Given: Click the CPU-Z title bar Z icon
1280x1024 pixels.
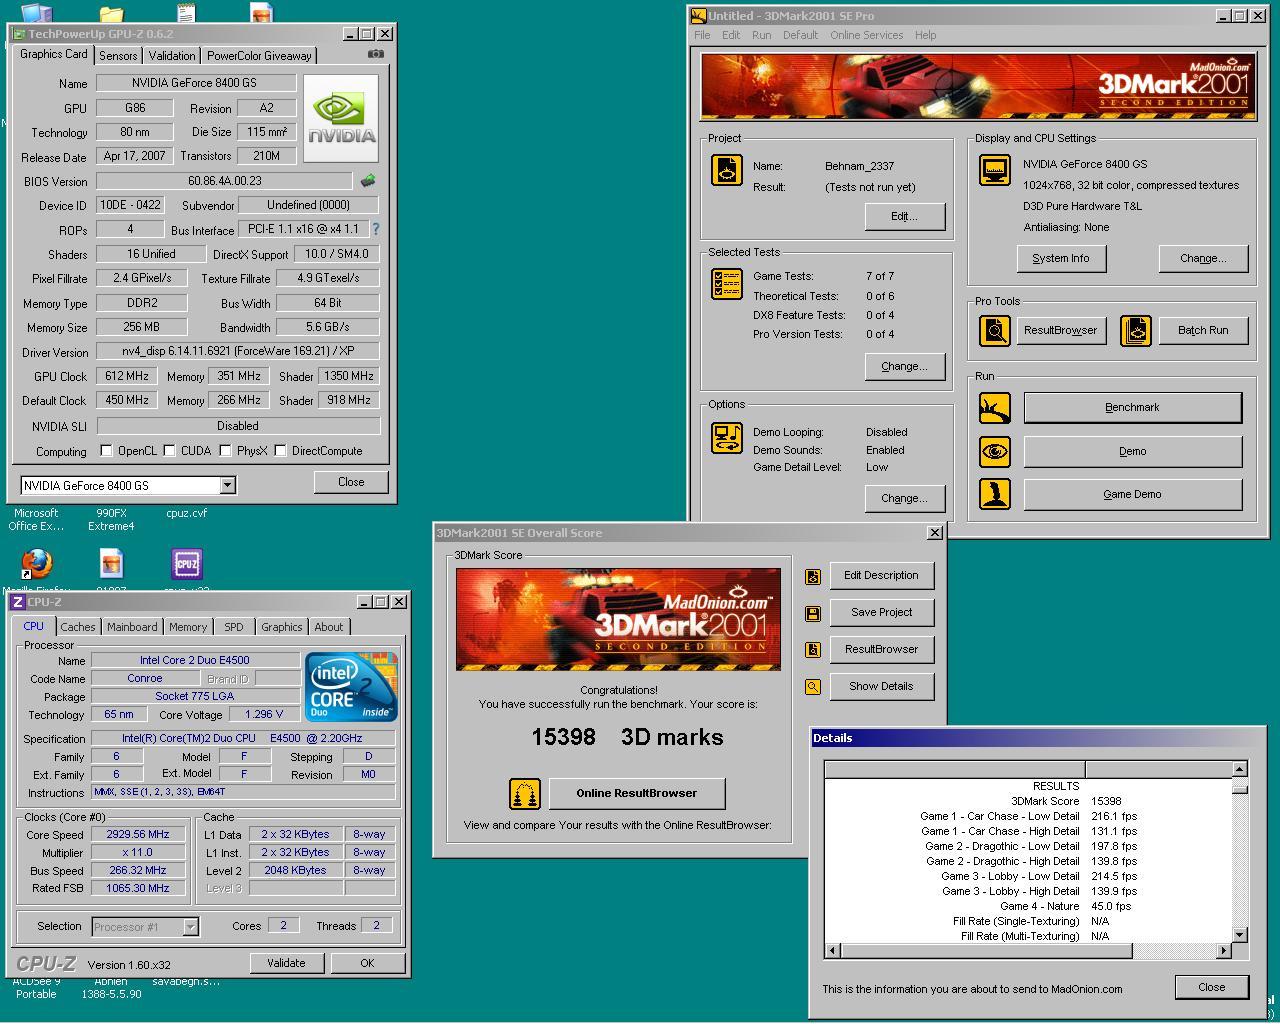Looking at the screenshot, I should (18, 602).
